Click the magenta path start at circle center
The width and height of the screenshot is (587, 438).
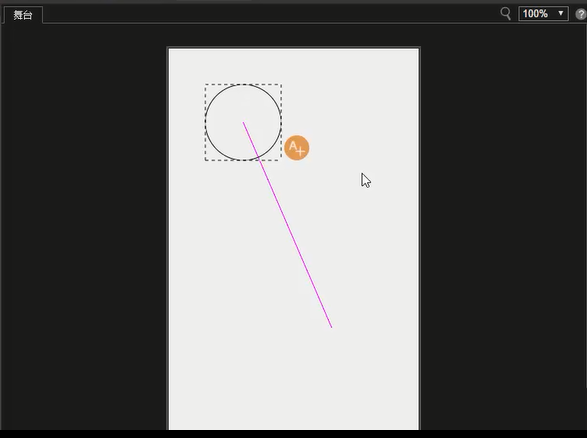243,122
